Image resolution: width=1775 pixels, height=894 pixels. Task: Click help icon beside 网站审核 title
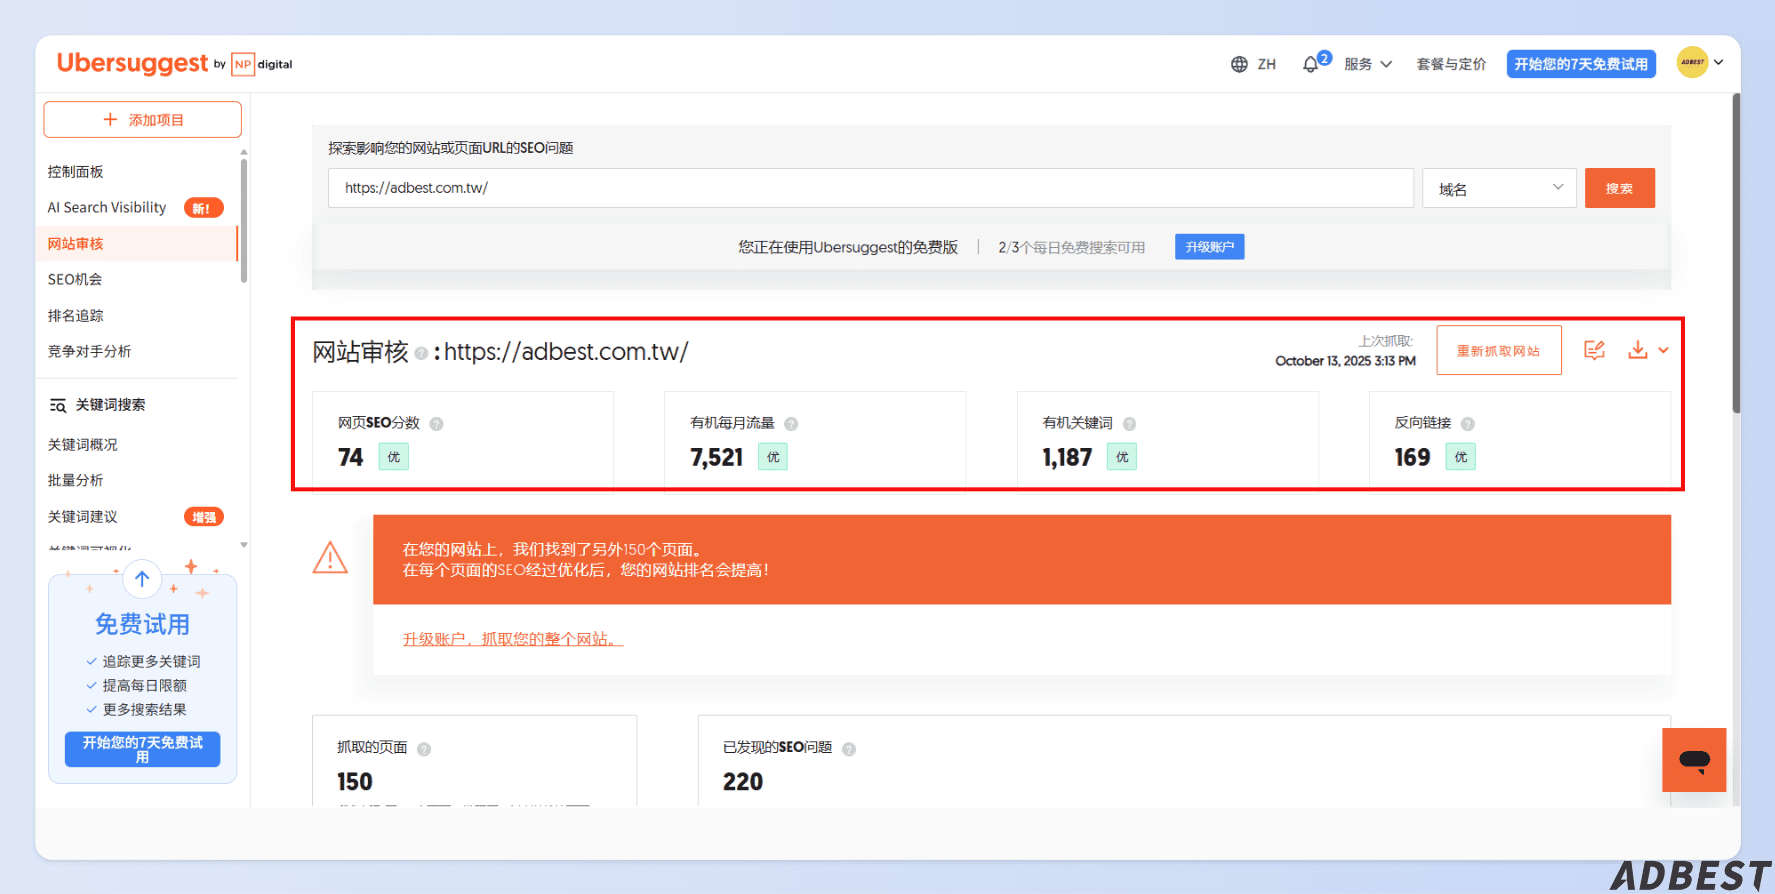click(x=421, y=353)
